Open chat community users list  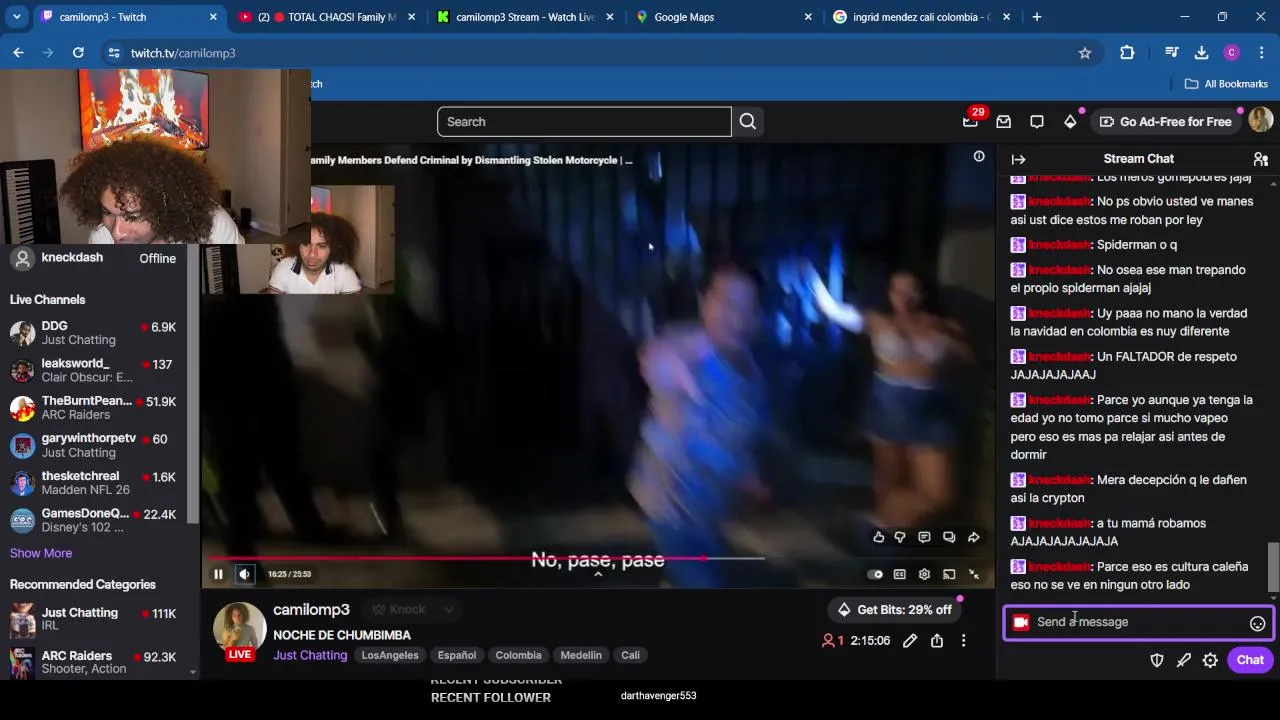[x=1261, y=159]
